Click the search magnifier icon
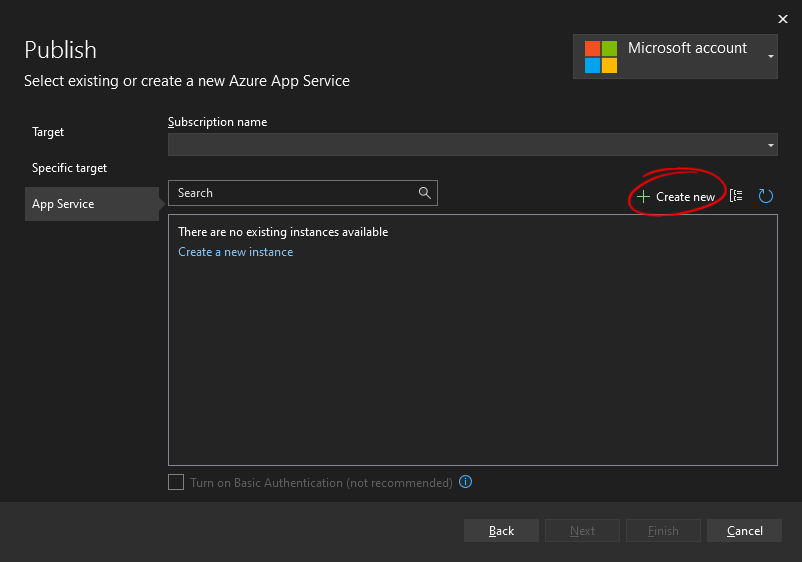 coord(425,193)
